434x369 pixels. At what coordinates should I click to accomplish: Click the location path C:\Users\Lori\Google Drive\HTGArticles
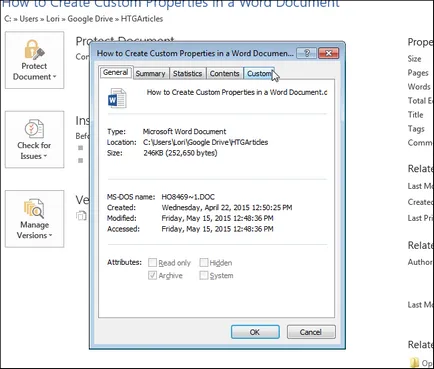(205, 142)
